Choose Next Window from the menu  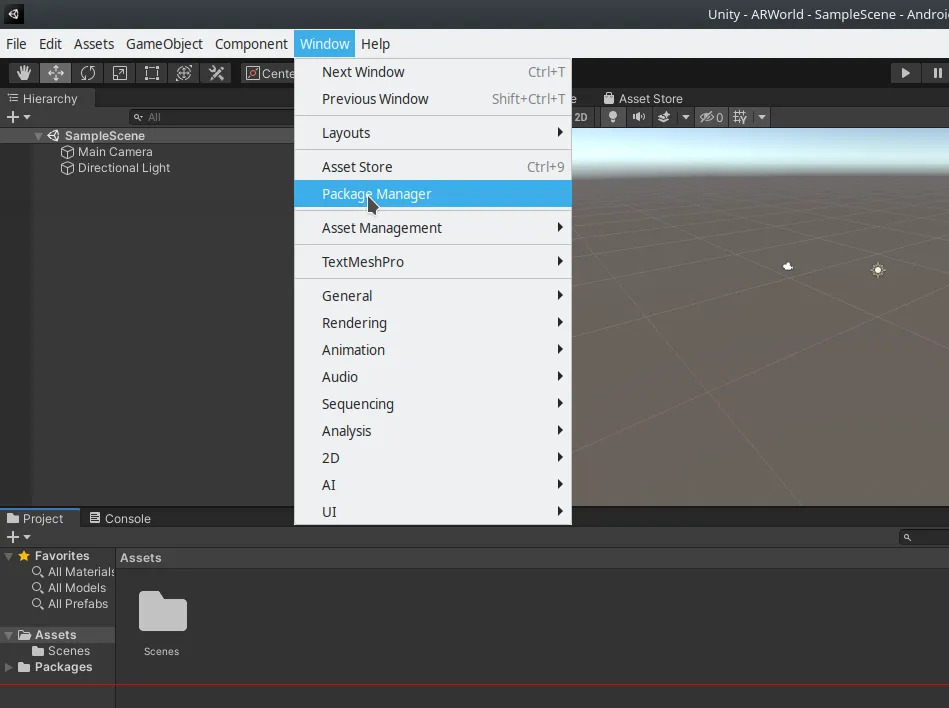tap(433, 72)
